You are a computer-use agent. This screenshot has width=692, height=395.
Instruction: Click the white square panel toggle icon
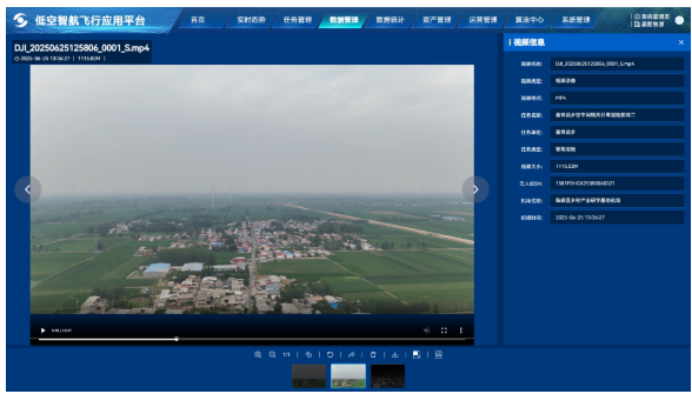click(x=416, y=354)
